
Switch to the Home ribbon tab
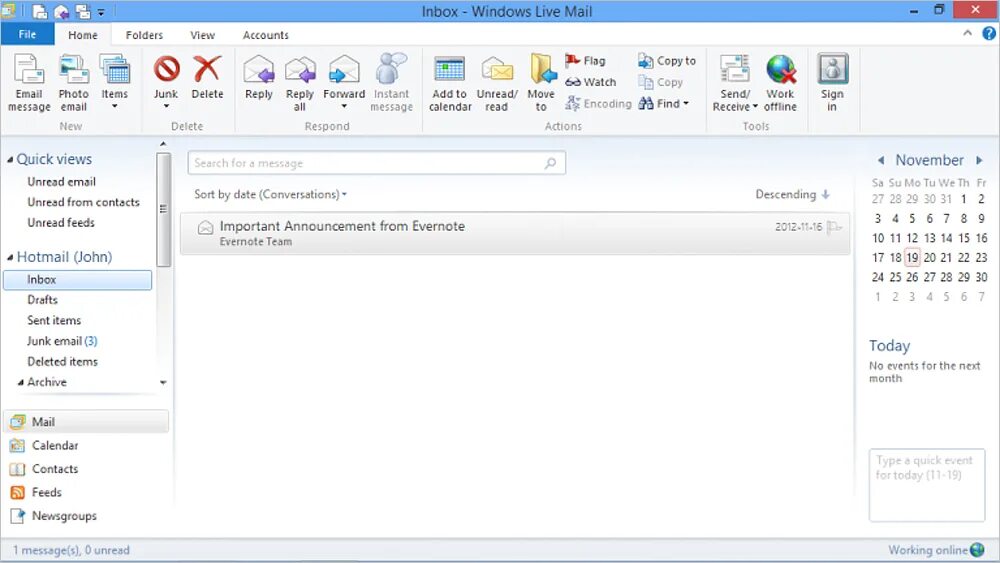click(x=83, y=35)
